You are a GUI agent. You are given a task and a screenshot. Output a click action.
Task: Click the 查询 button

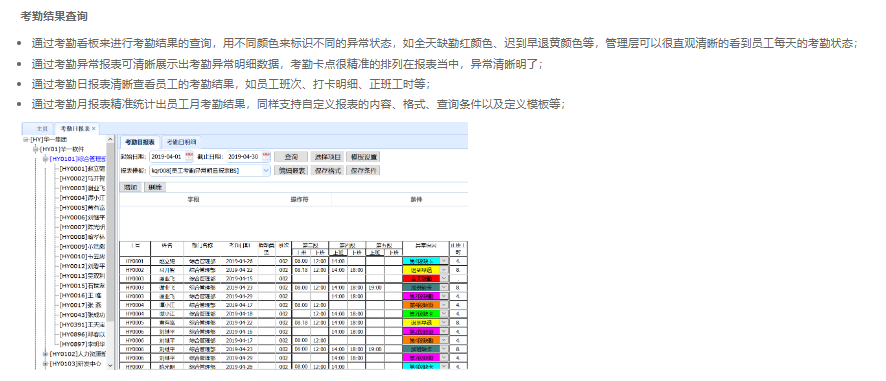pyautogui.click(x=291, y=157)
